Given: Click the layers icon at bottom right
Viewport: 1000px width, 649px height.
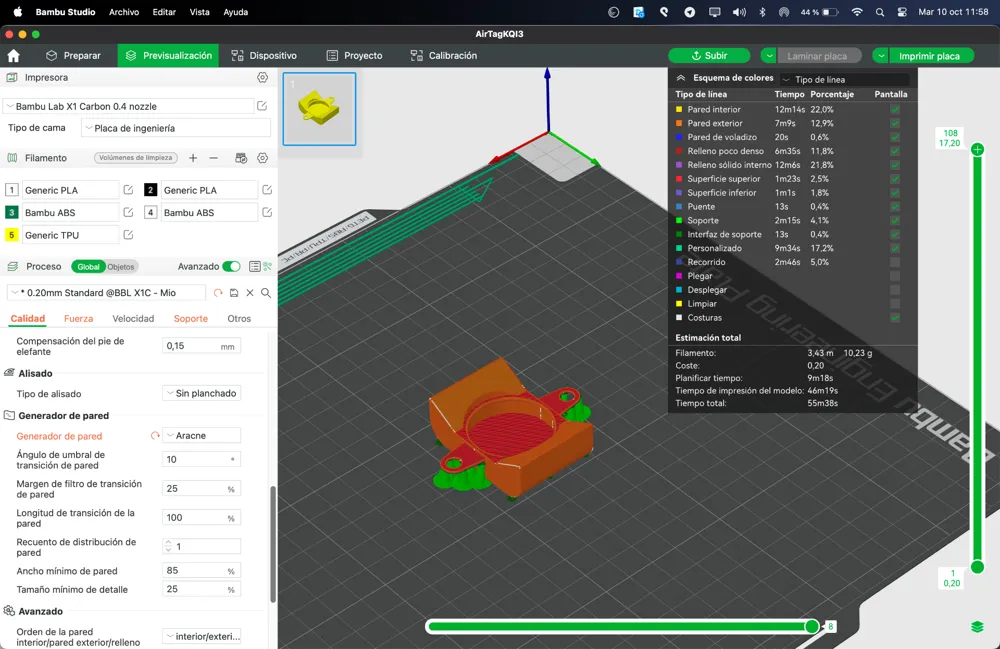Looking at the screenshot, I should pos(977,627).
